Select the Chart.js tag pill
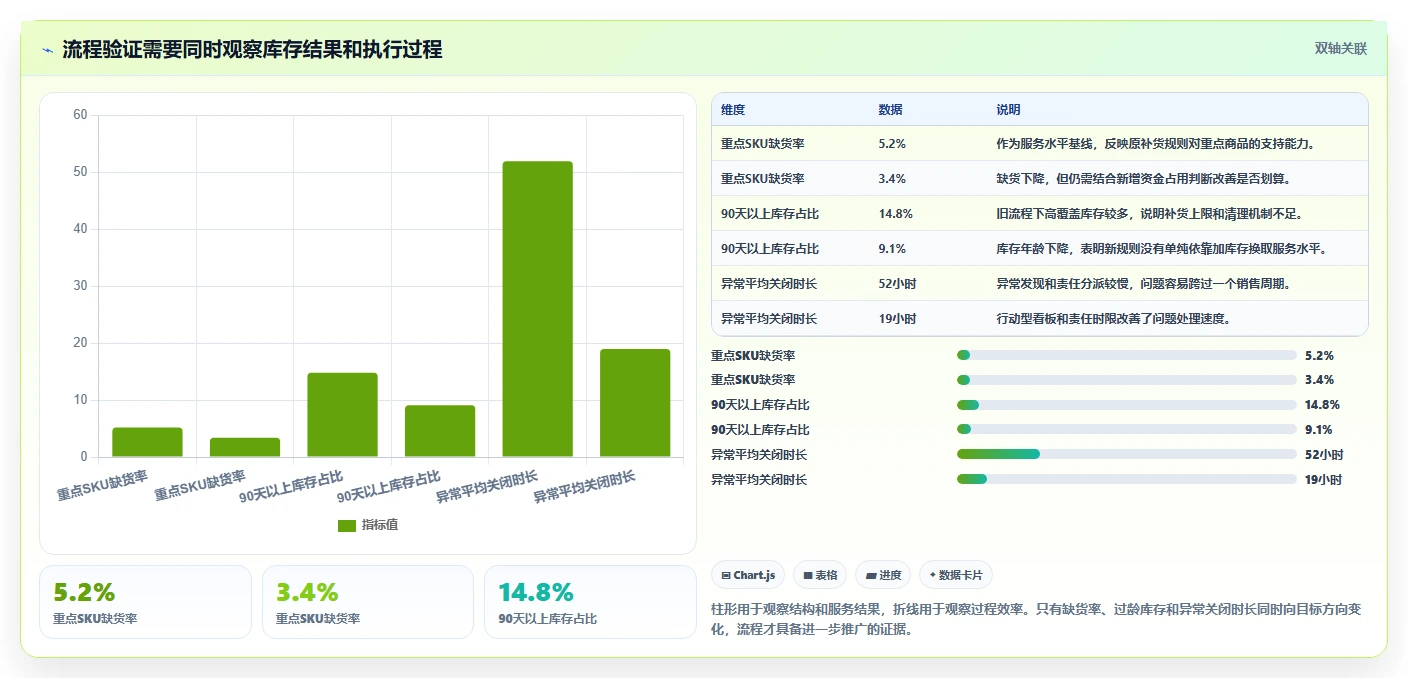Image resolution: width=1408 pixels, height=678 pixels. [748, 575]
